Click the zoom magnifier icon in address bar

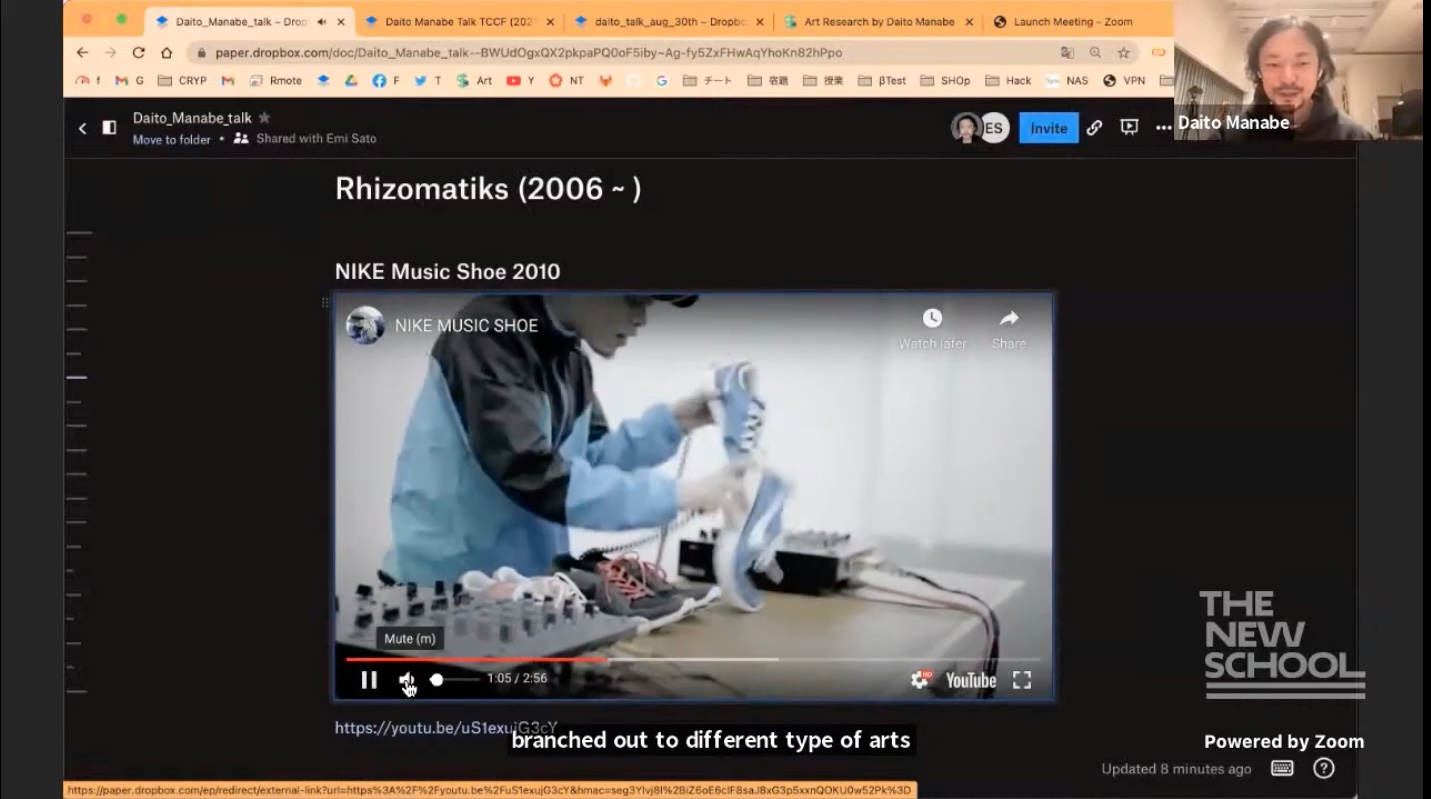click(x=1095, y=52)
